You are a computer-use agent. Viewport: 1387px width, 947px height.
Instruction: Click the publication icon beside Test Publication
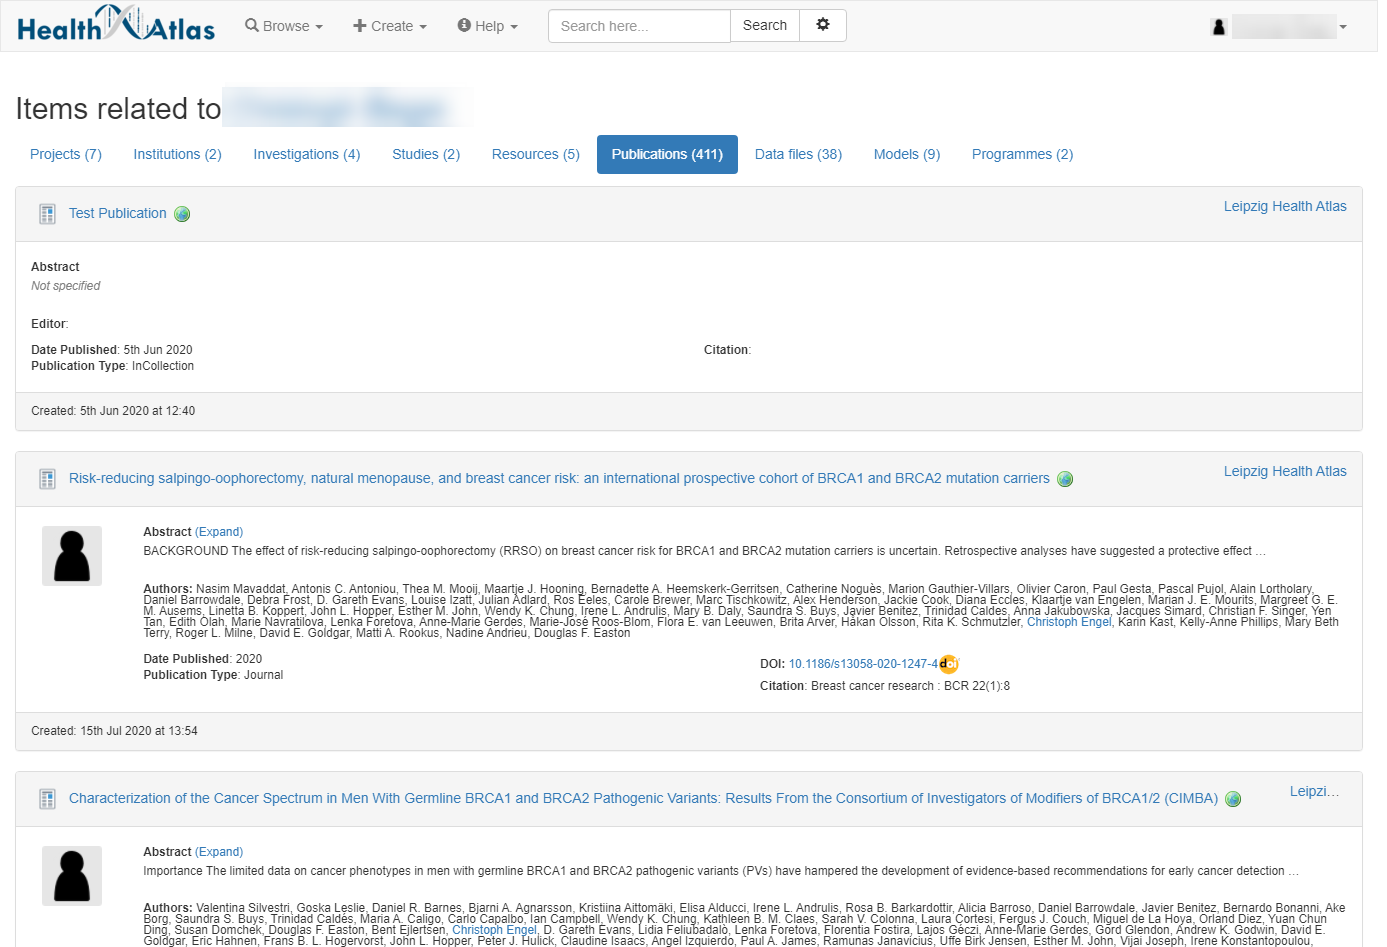pos(47,214)
